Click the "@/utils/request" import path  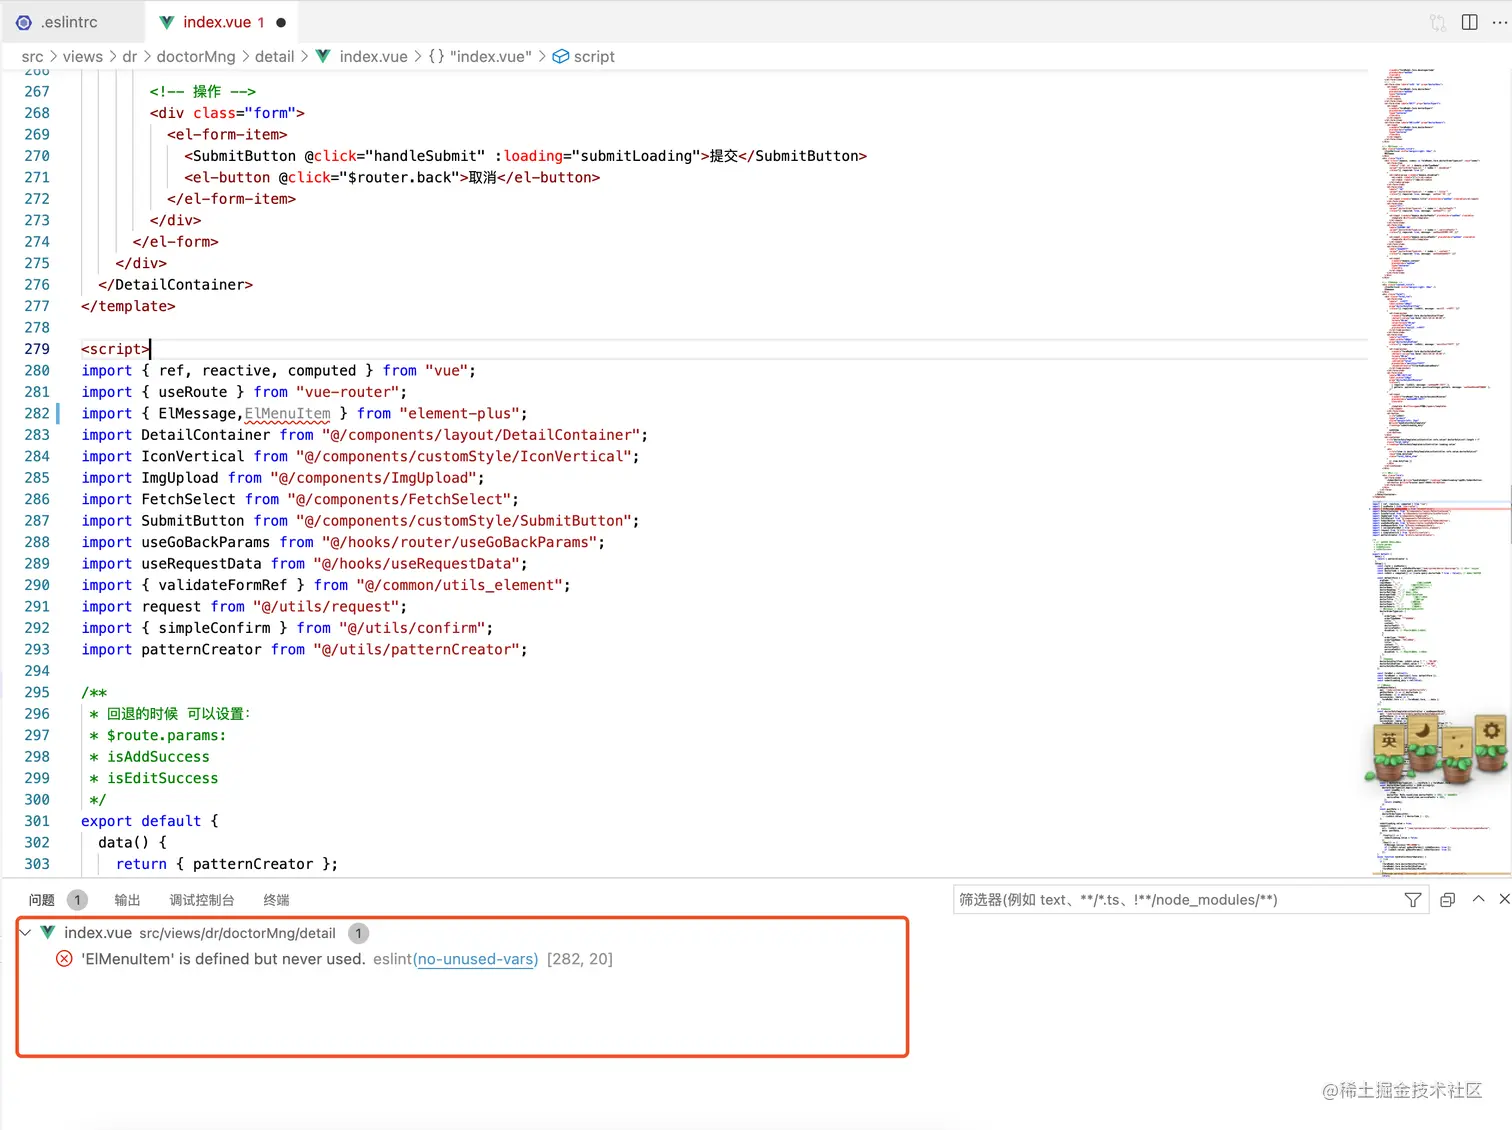(325, 607)
